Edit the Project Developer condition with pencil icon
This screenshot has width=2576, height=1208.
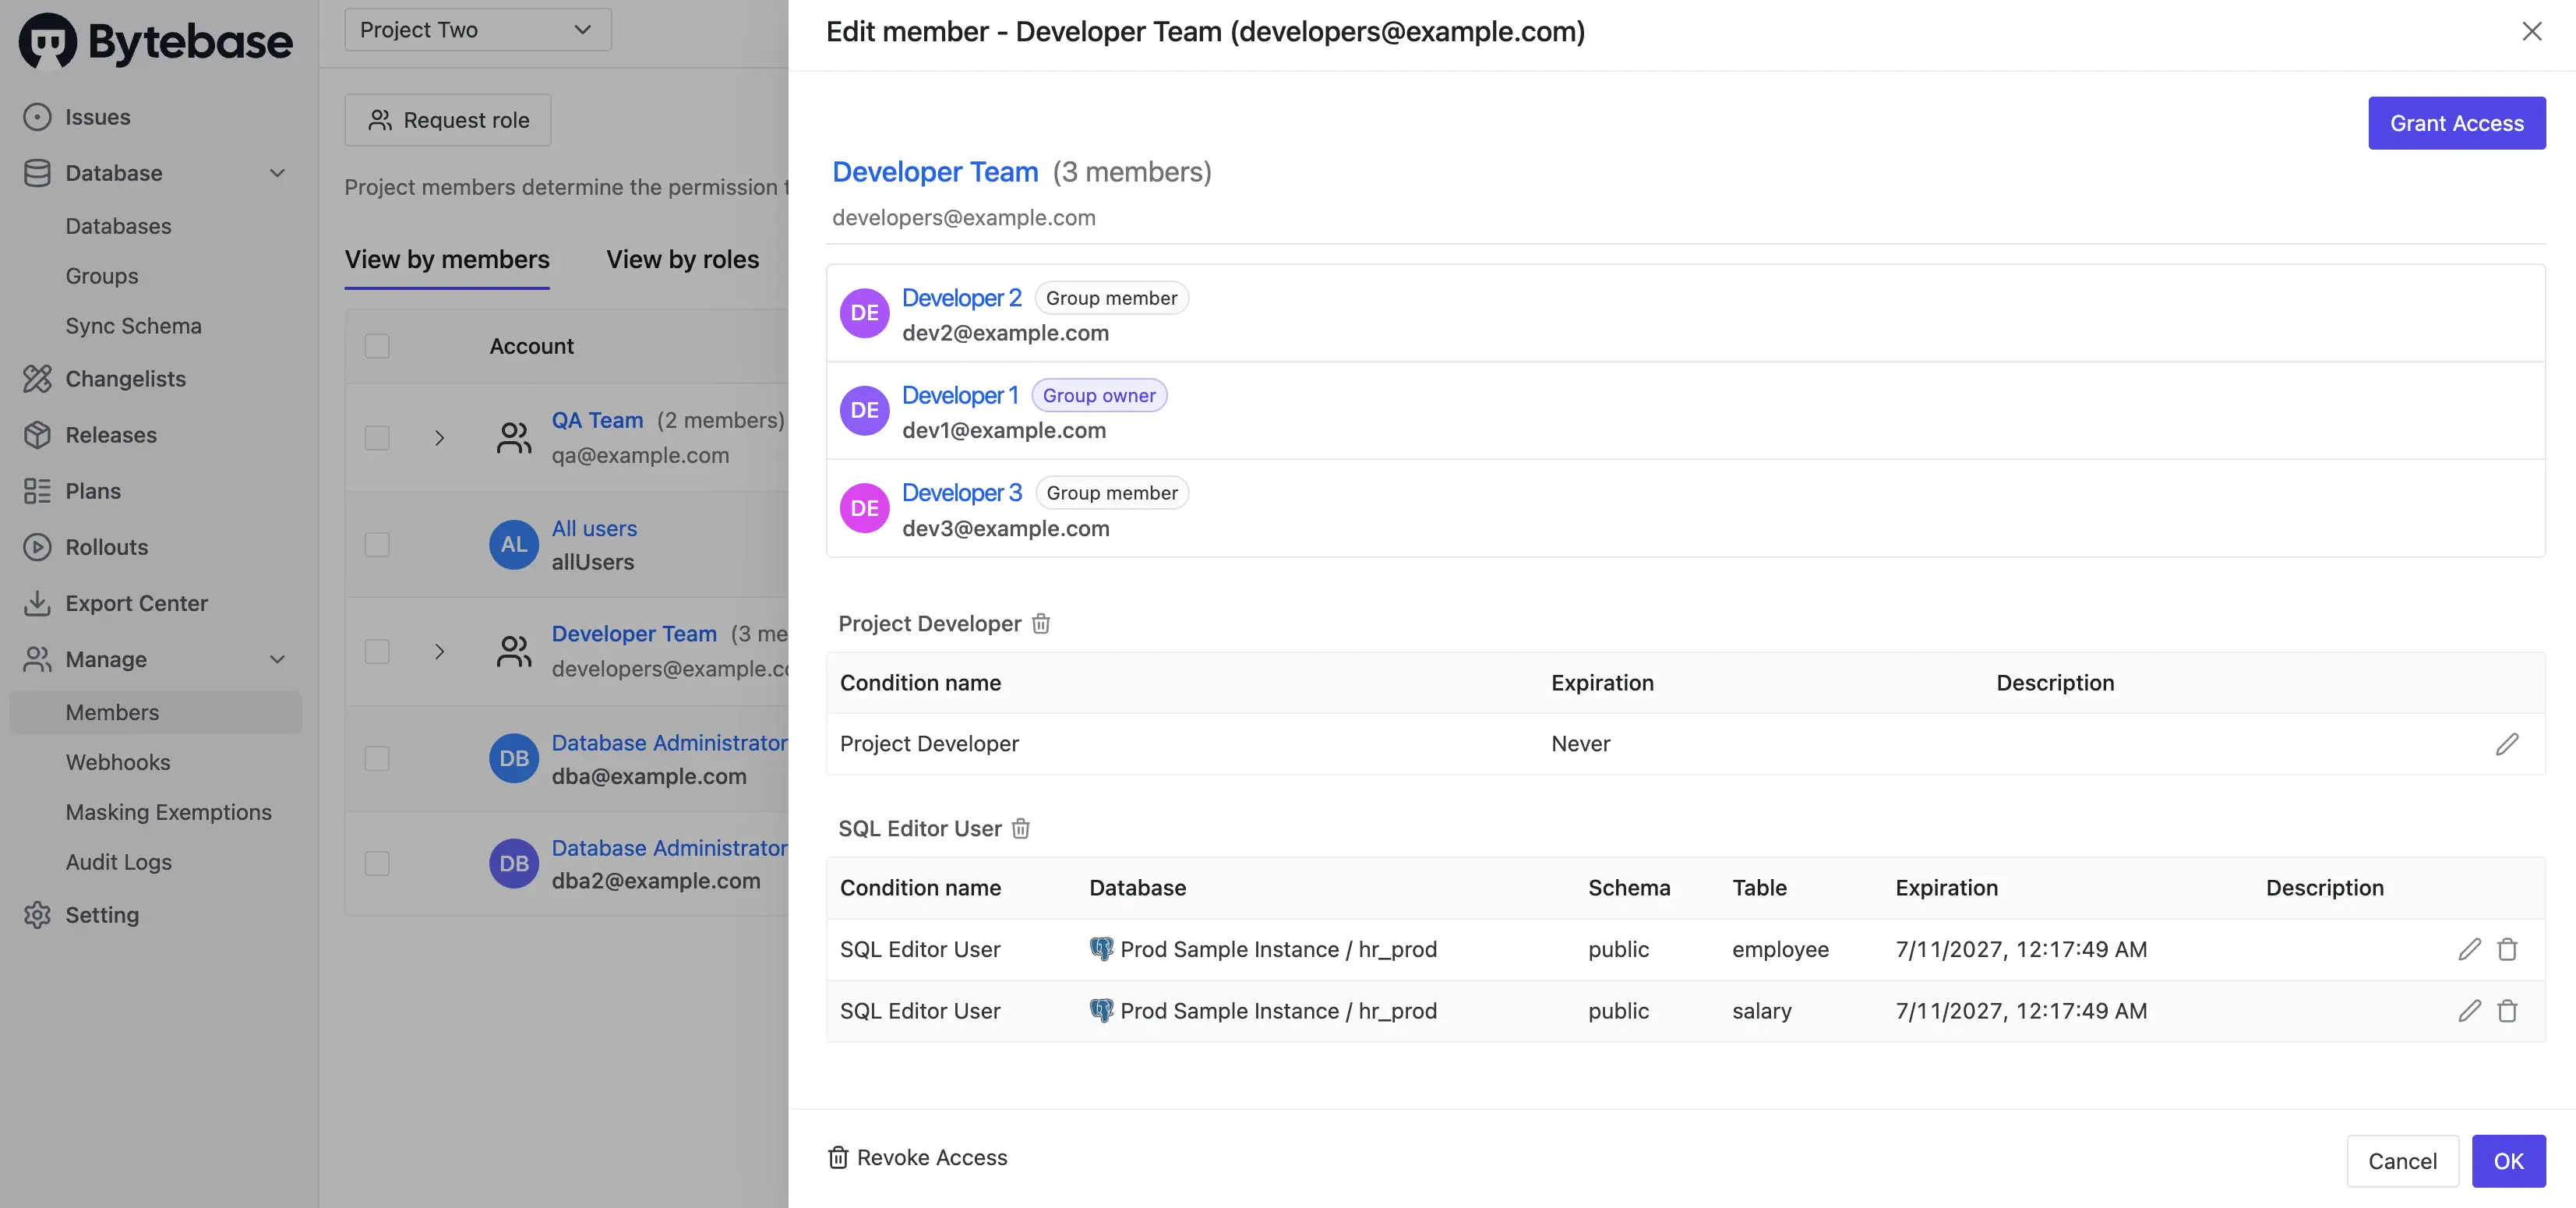(x=2506, y=744)
